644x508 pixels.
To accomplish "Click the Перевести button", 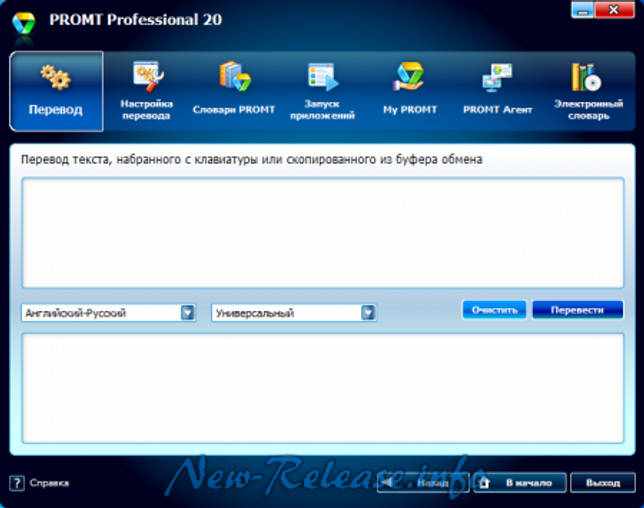I will [x=577, y=310].
